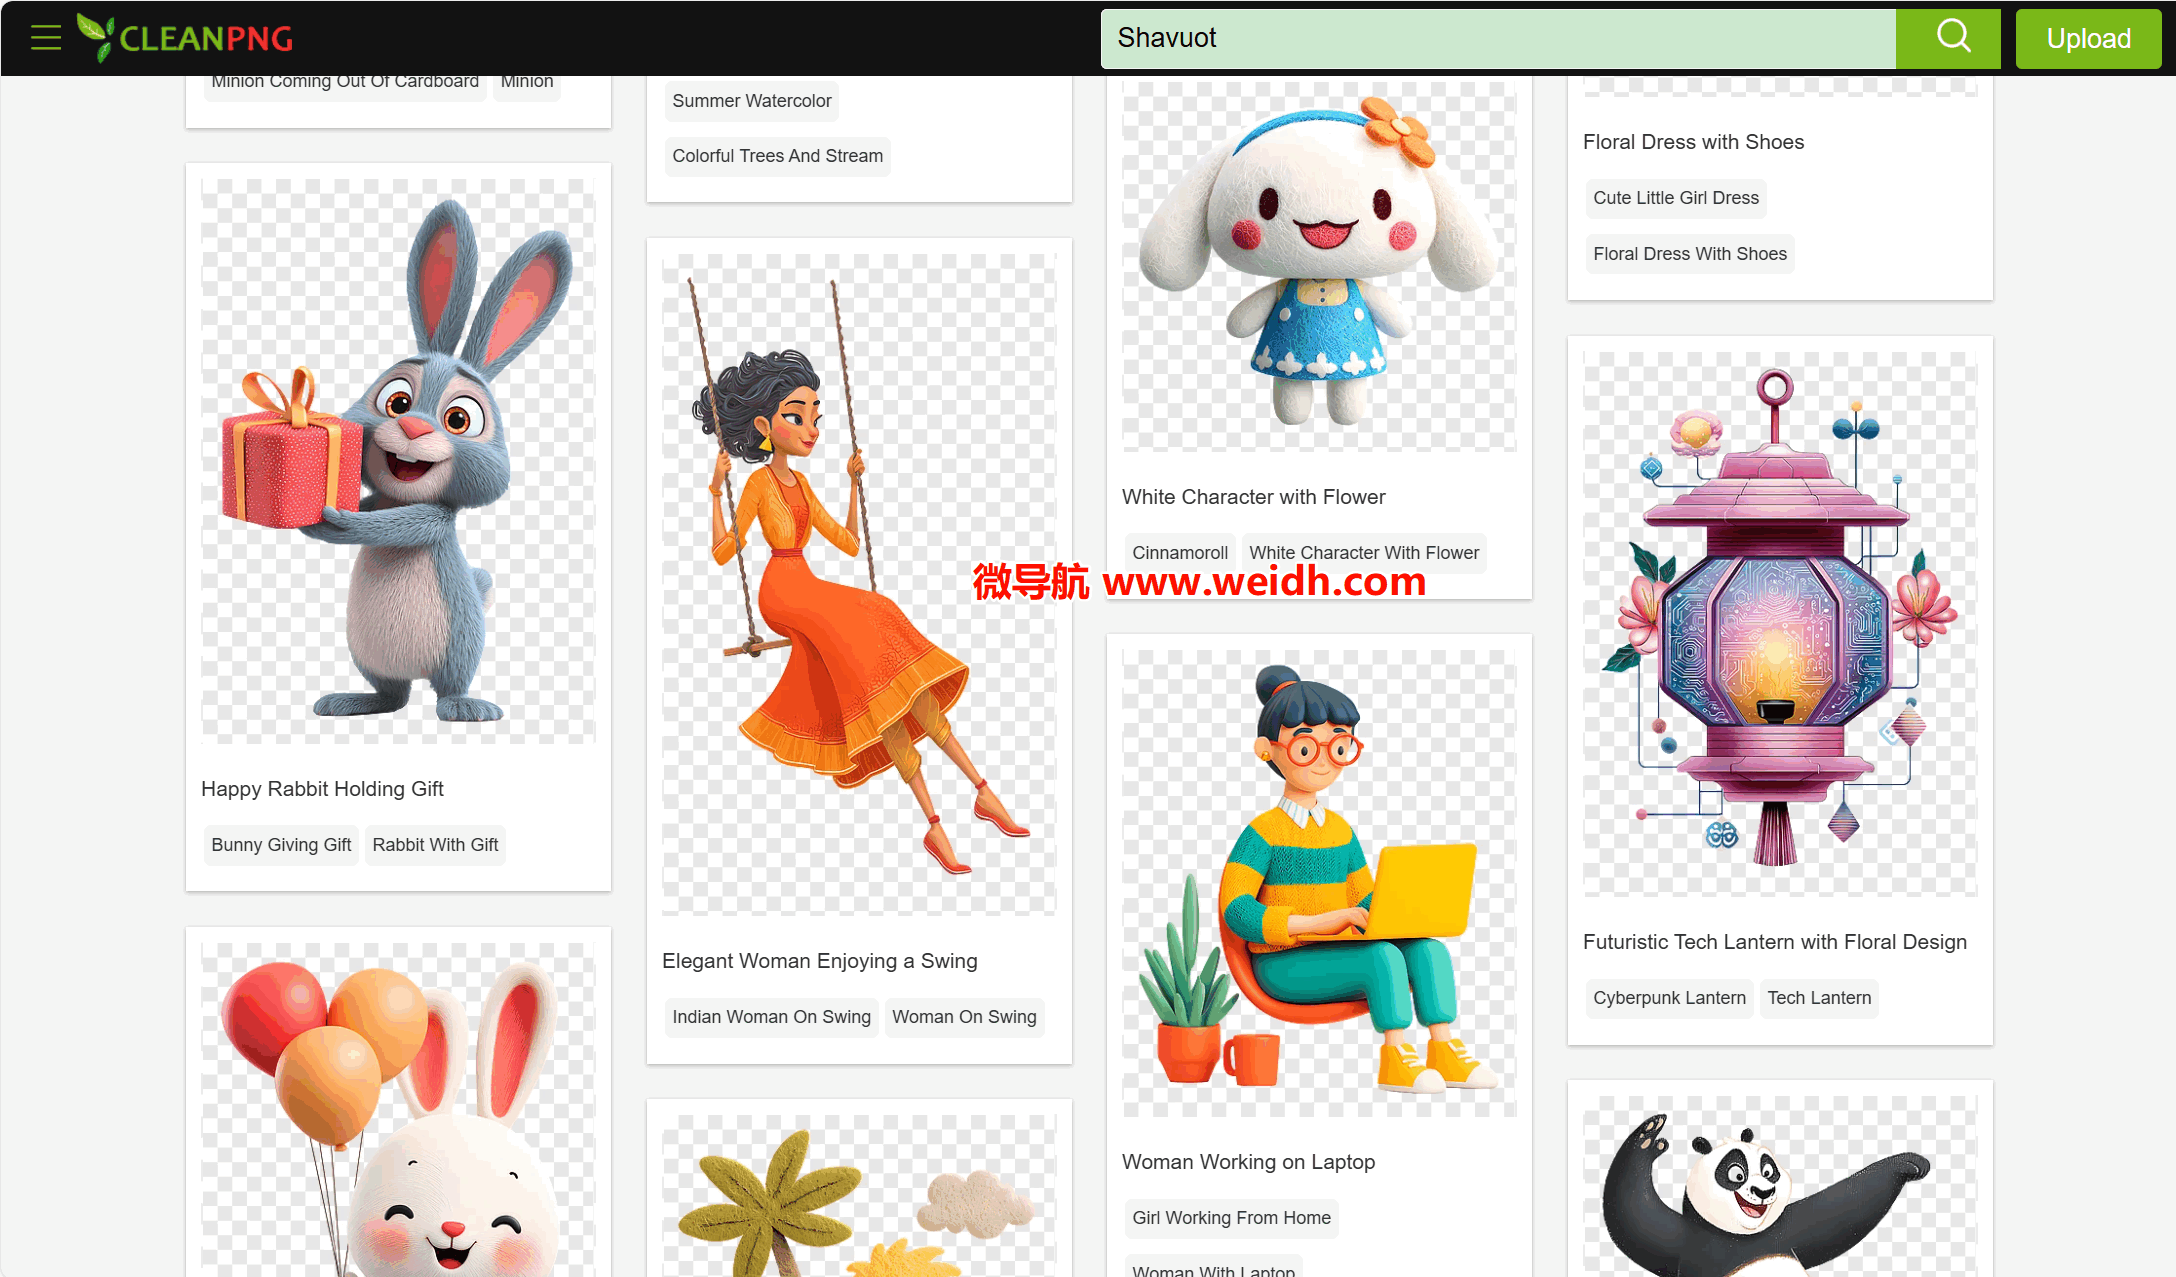Open the woman with laptop image
Screen dimensions: 2176x1277
point(1318,882)
